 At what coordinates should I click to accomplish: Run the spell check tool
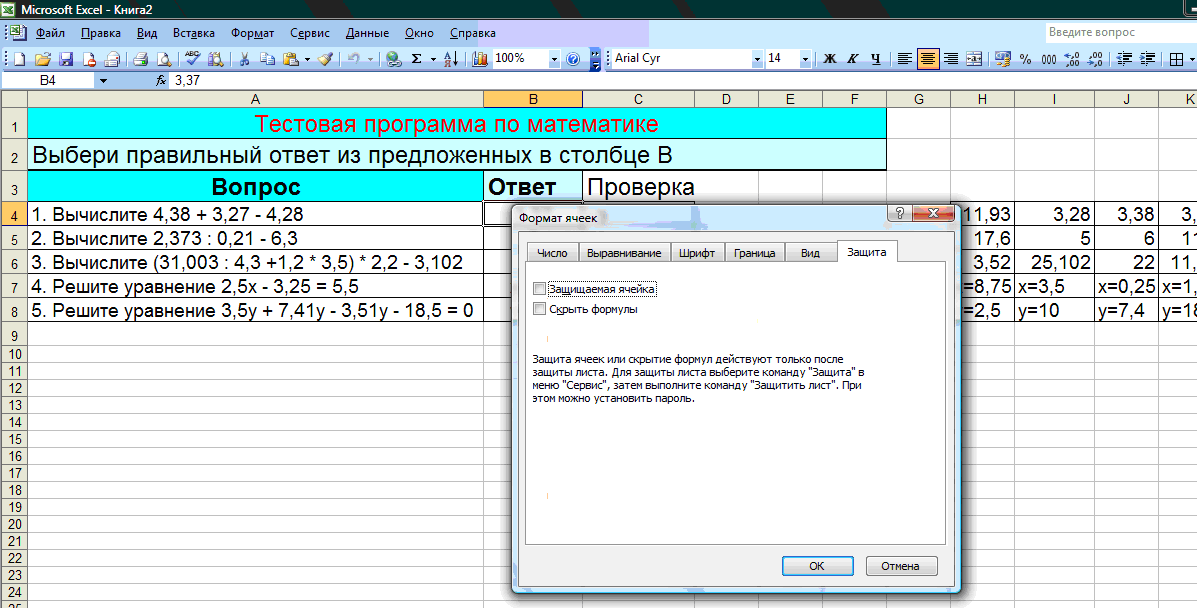coord(192,59)
